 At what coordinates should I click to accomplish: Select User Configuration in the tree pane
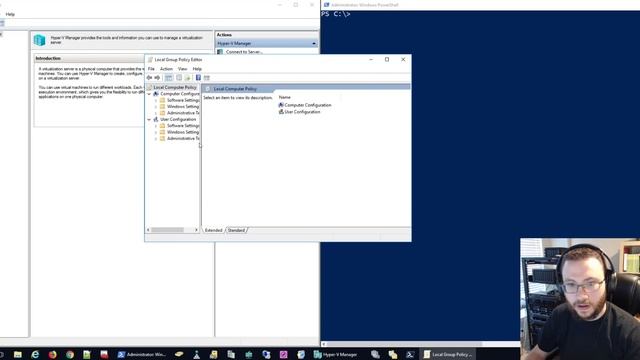[178, 120]
